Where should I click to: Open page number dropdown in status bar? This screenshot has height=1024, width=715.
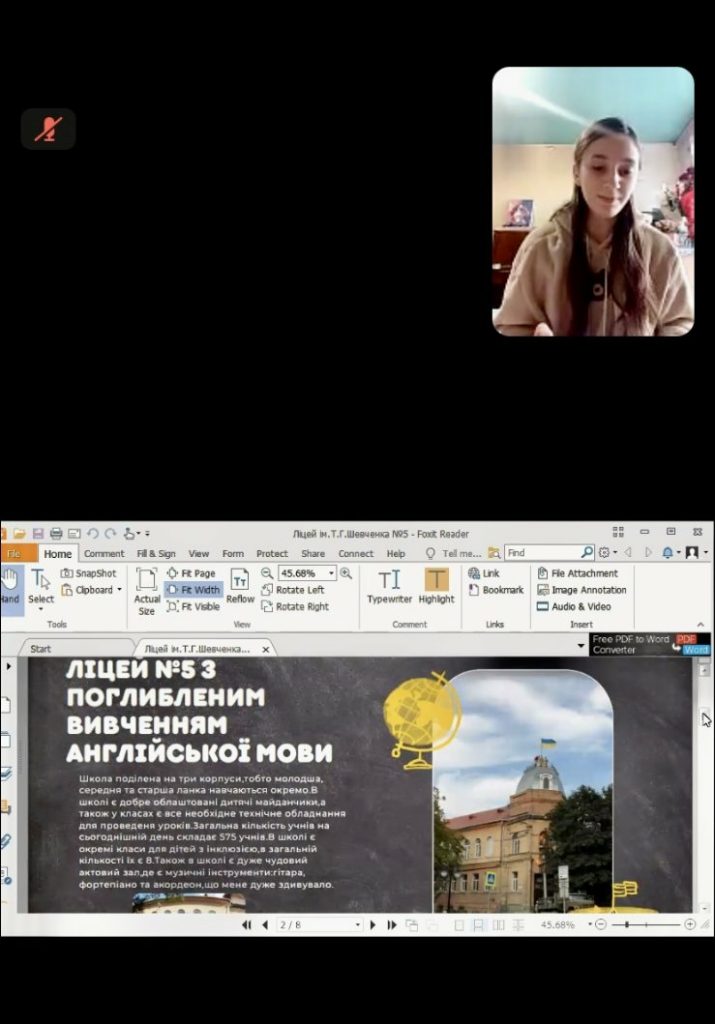(x=358, y=925)
